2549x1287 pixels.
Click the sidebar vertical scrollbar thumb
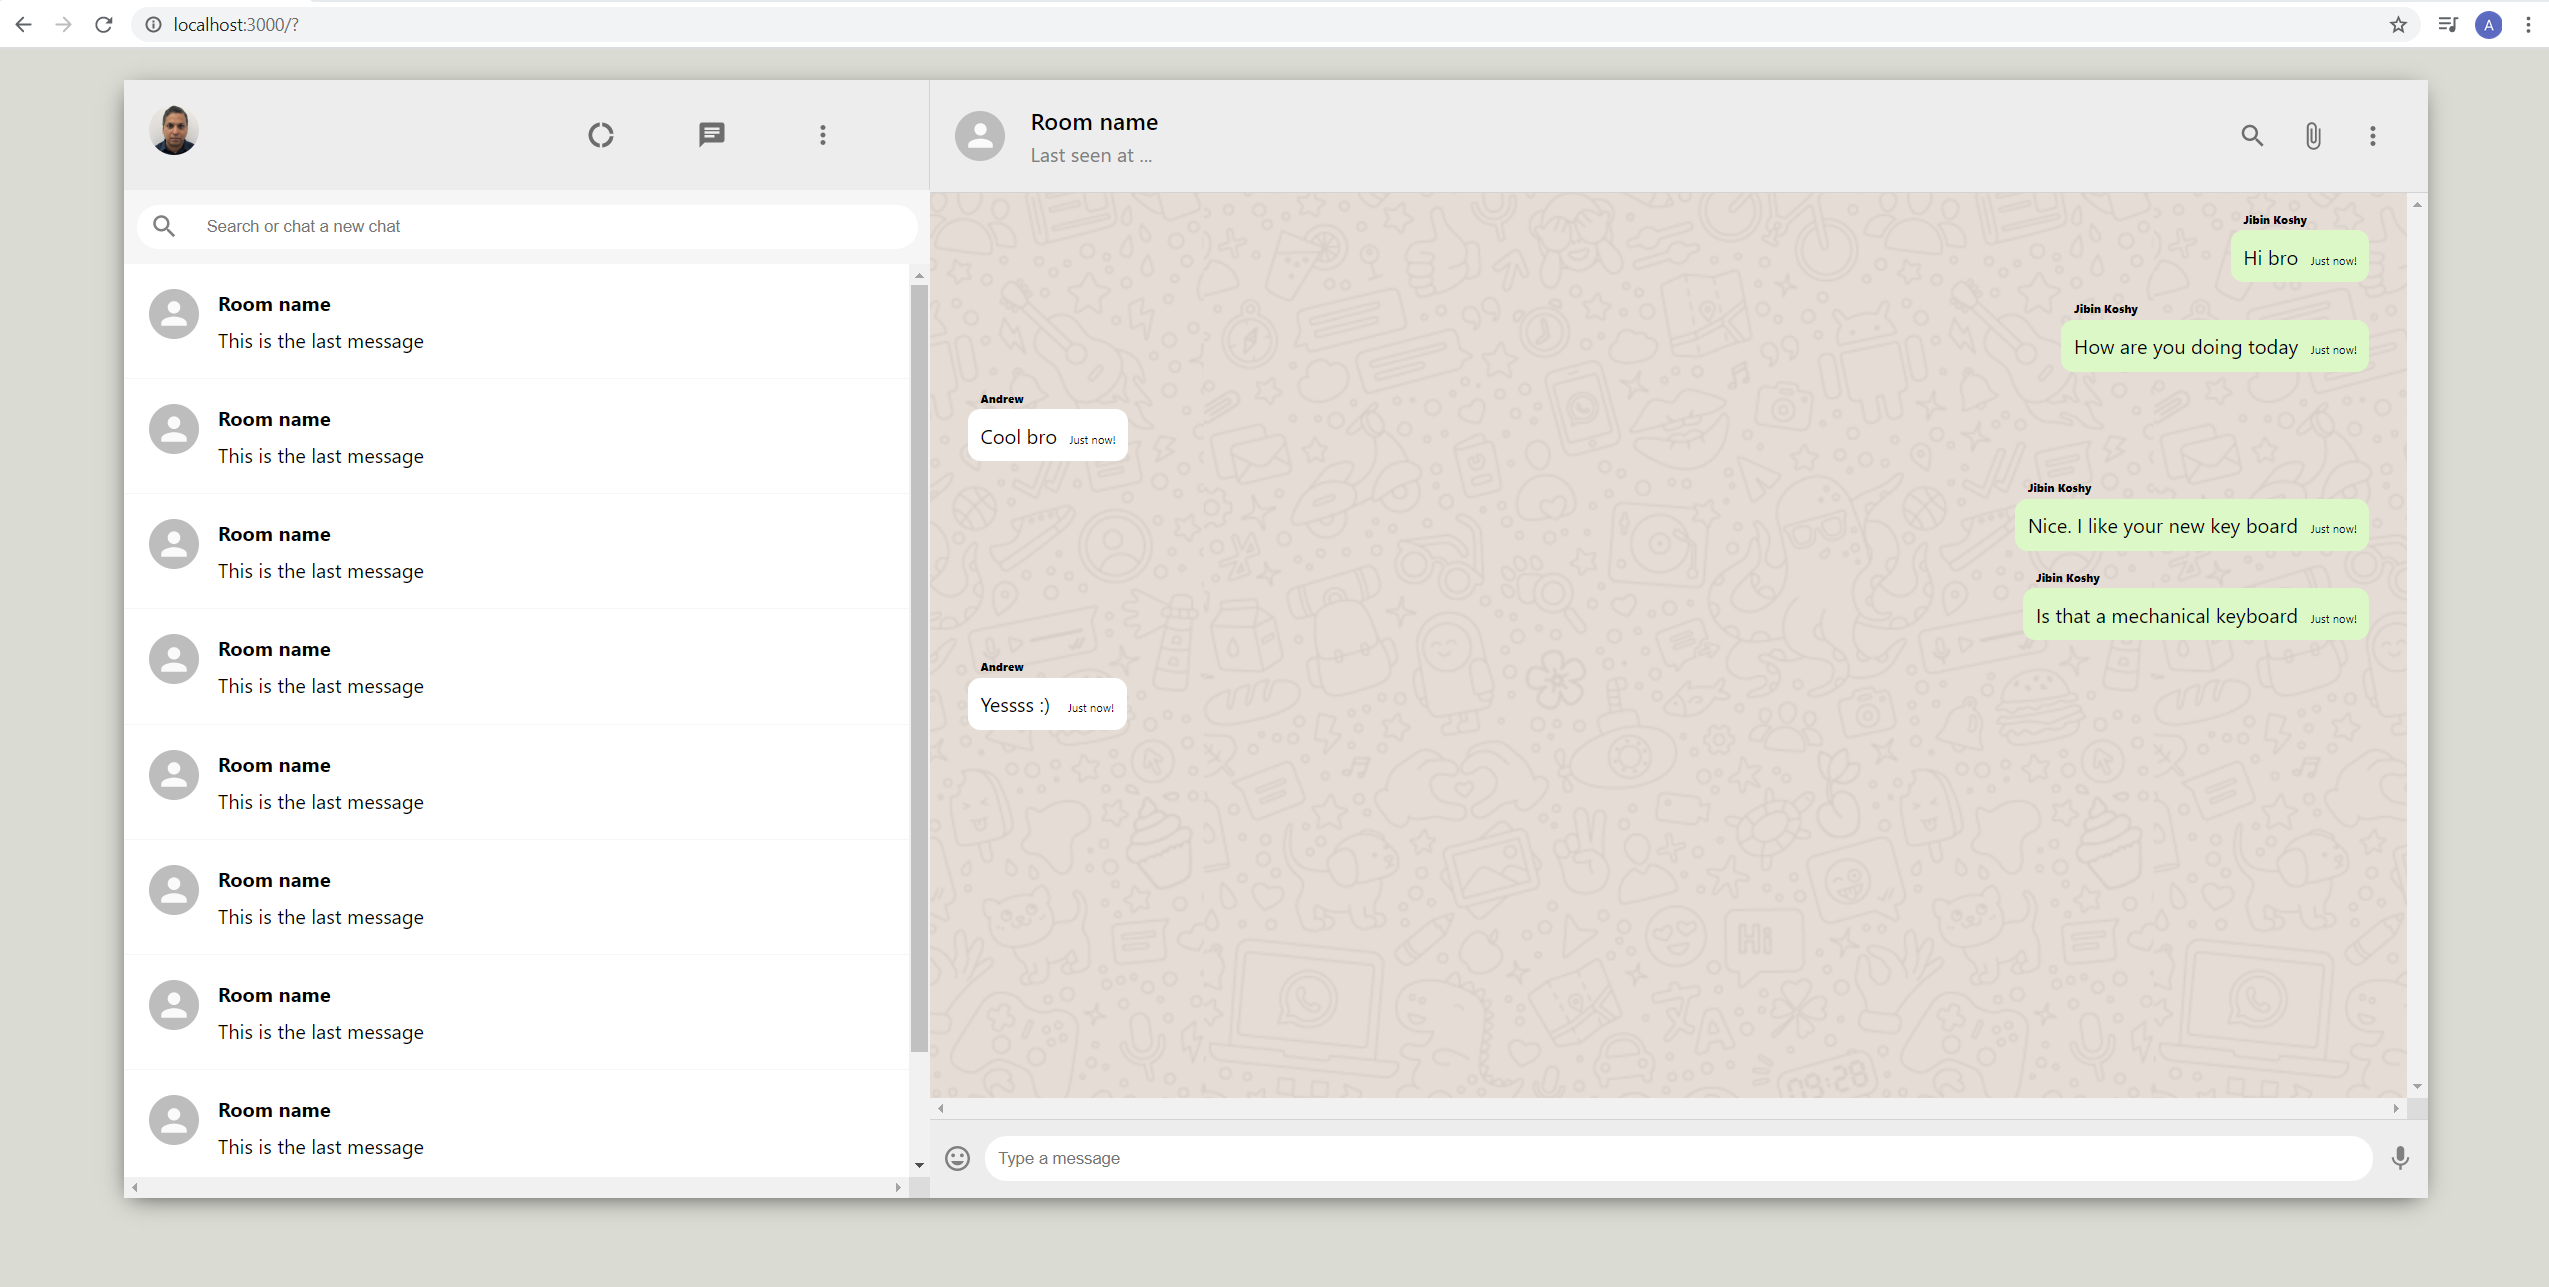[918, 668]
